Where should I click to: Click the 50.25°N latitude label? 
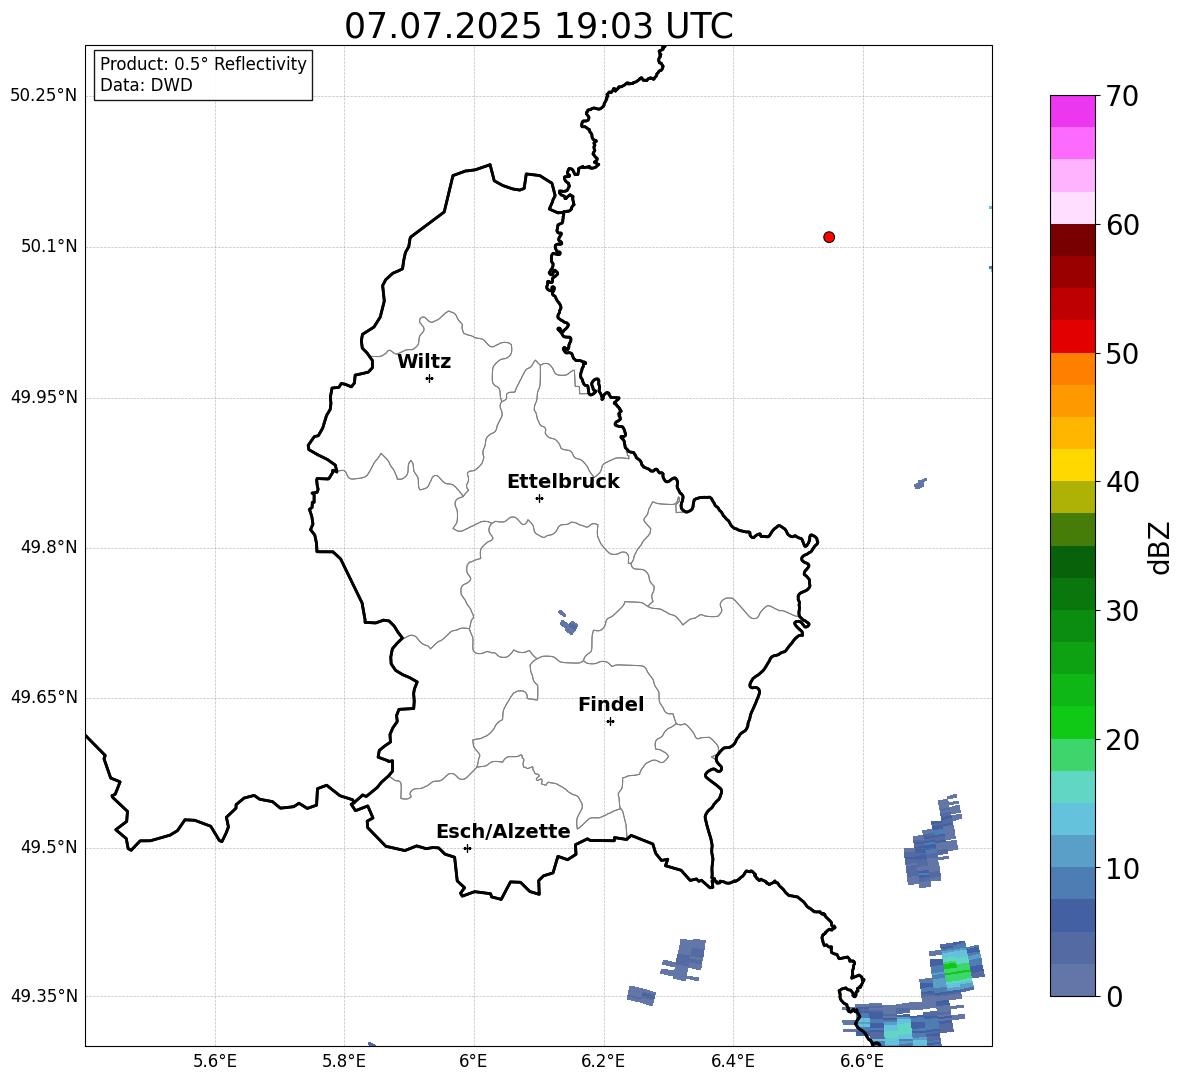tap(43, 96)
